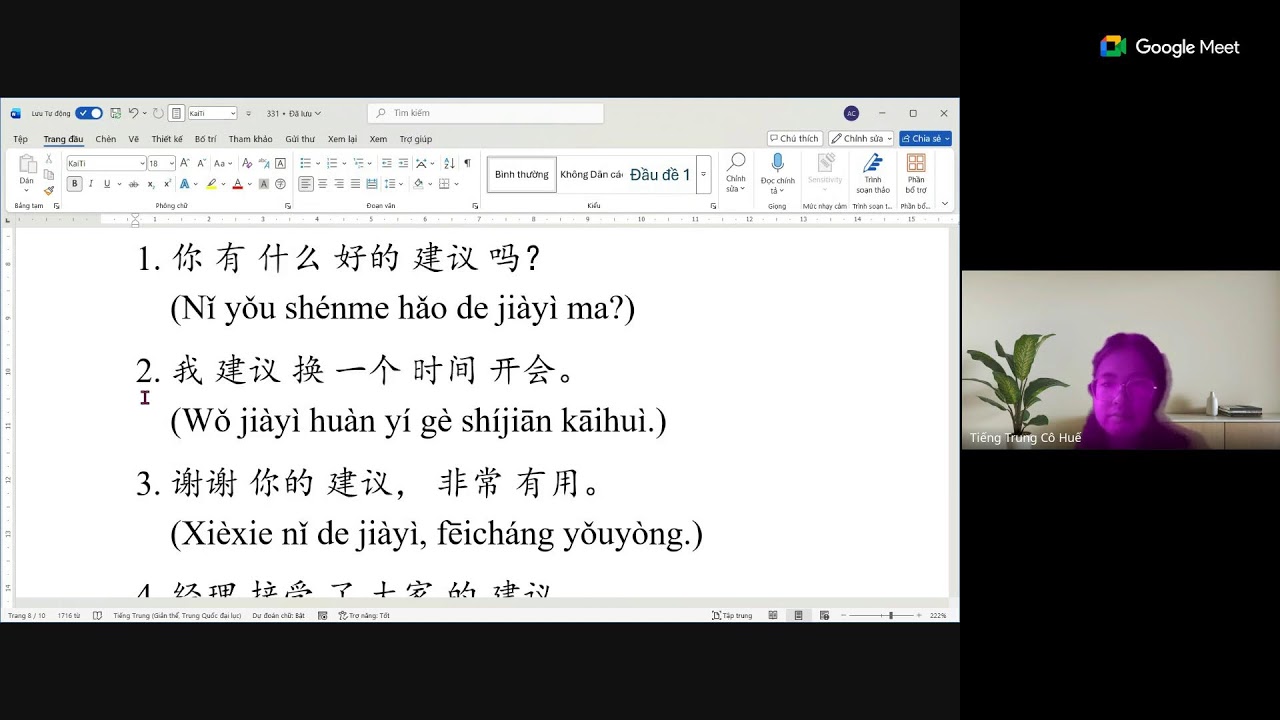Switch to the Thiết kế (Design) tab
Image resolution: width=1280 pixels, height=720 pixels.
[167, 139]
